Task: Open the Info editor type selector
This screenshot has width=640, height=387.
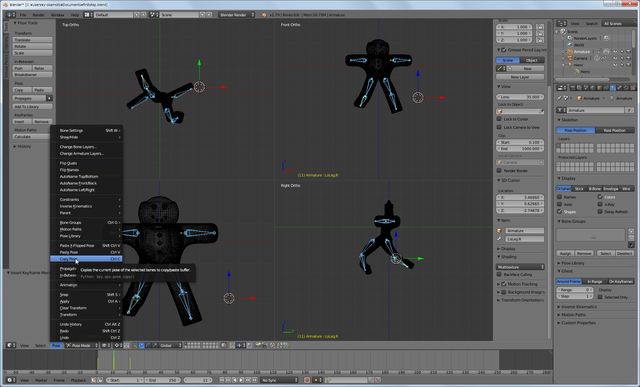Action: click(11, 15)
